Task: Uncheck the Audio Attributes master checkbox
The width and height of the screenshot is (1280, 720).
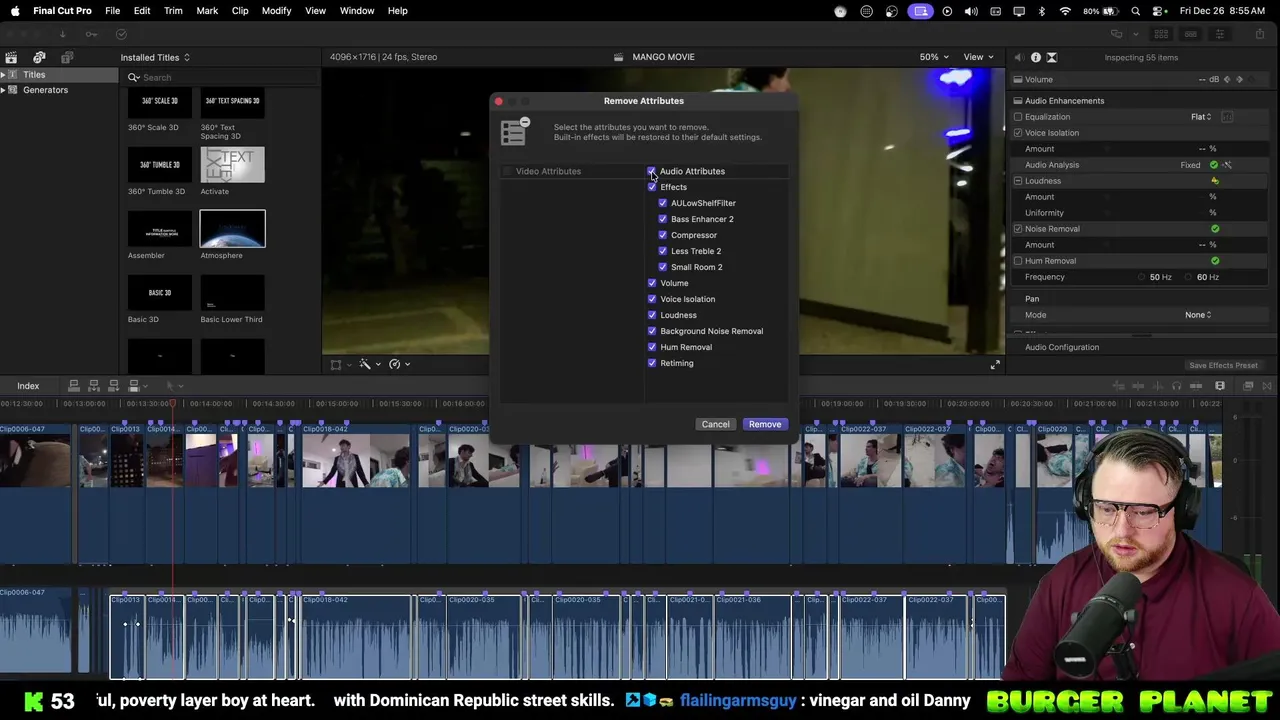Action: 652,171
